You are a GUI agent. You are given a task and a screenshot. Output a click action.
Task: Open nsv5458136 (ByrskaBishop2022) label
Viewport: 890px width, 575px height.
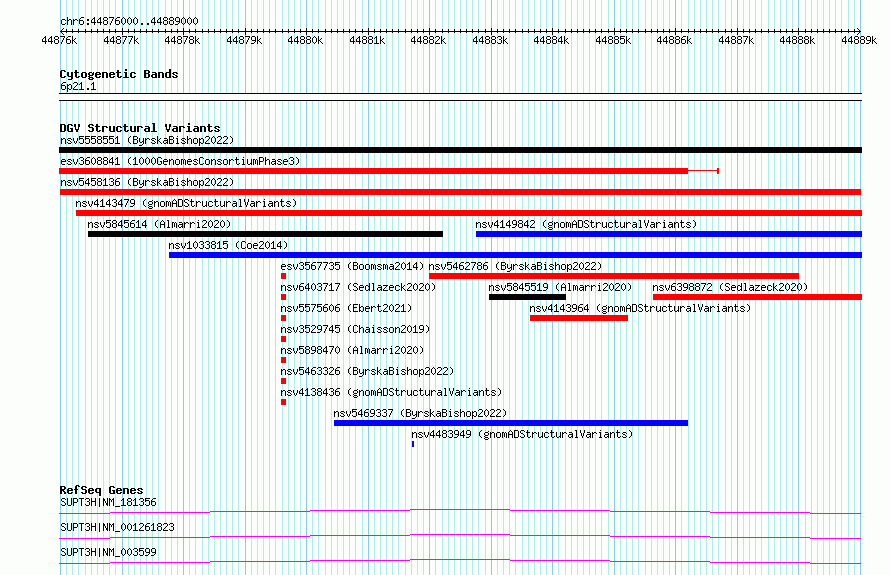coord(147,182)
